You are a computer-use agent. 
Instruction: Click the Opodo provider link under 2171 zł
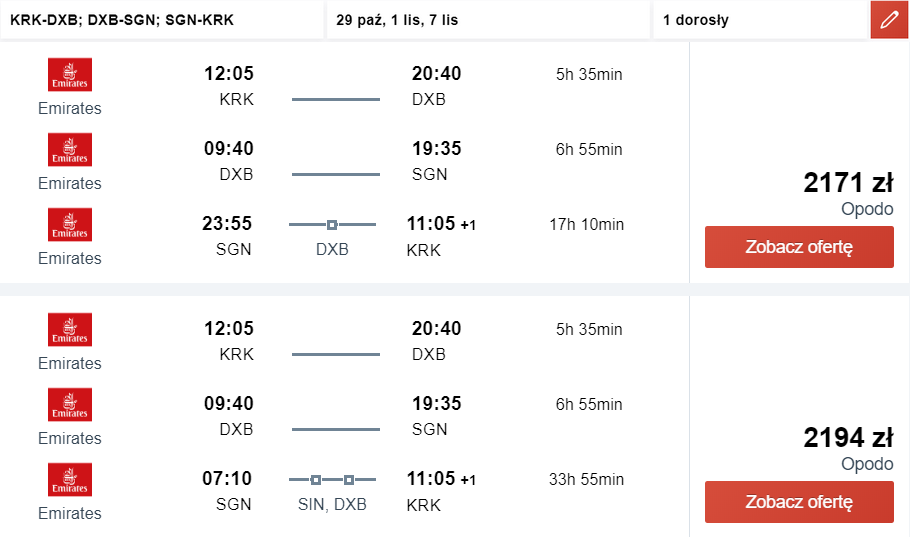click(867, 209)
